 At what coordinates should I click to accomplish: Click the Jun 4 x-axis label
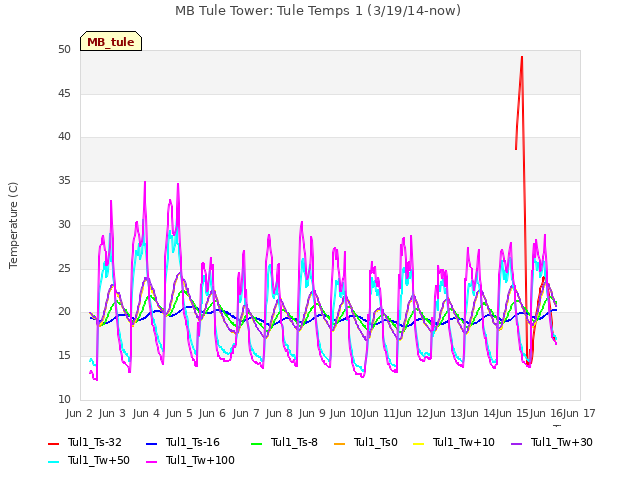146,413
